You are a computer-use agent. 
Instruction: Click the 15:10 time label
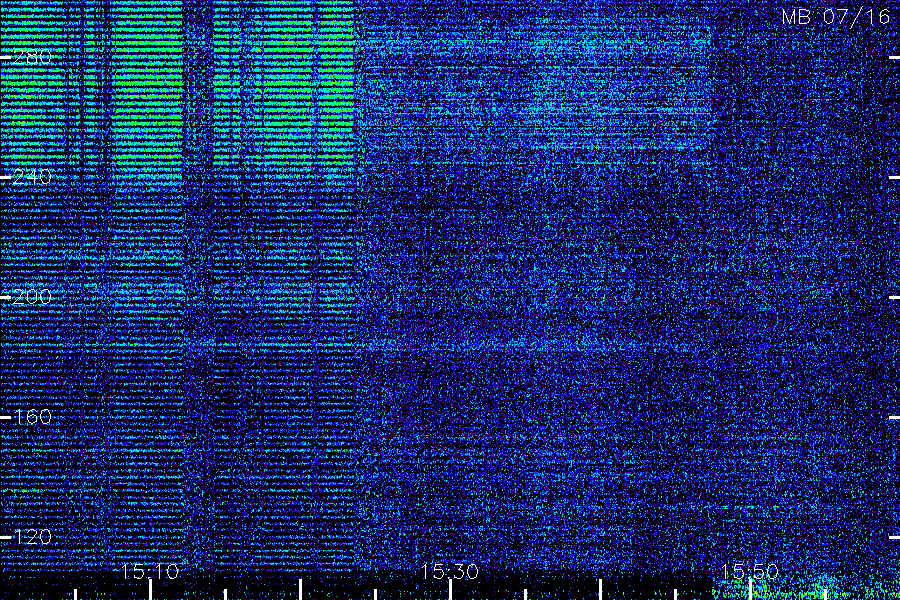150,571
